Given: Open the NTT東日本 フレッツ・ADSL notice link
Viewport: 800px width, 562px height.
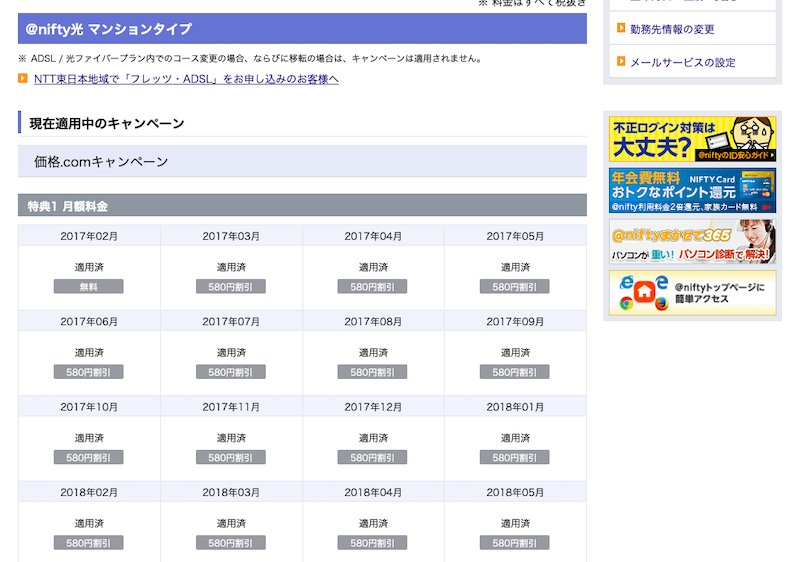Looking at the screenshot, I should pyautogui.click(x=186, y=79).
